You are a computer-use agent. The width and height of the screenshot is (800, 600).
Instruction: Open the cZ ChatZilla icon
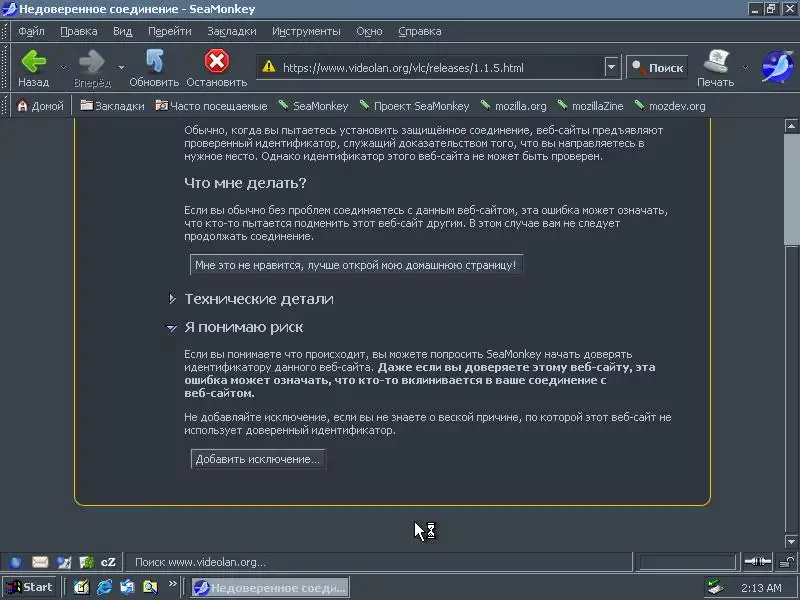[x=108, y=562]
